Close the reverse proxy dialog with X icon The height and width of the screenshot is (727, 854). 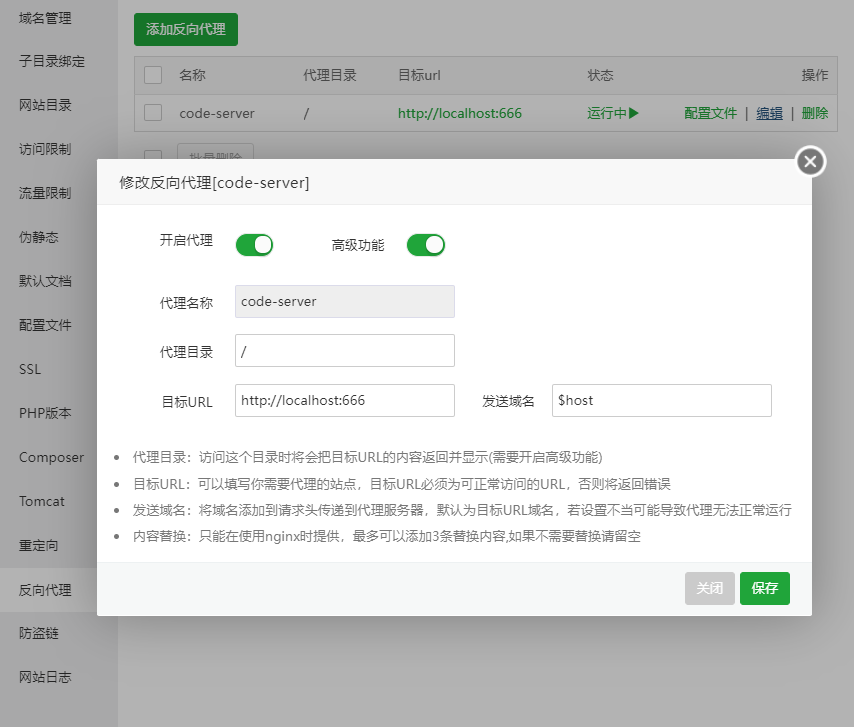coord(810,162)
